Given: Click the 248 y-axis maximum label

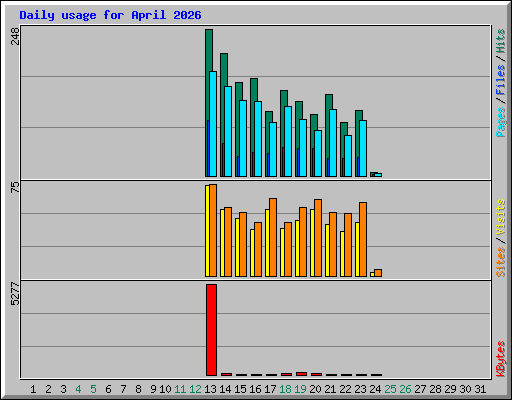Looking at the screenshot, I should (x=15, y=36).
